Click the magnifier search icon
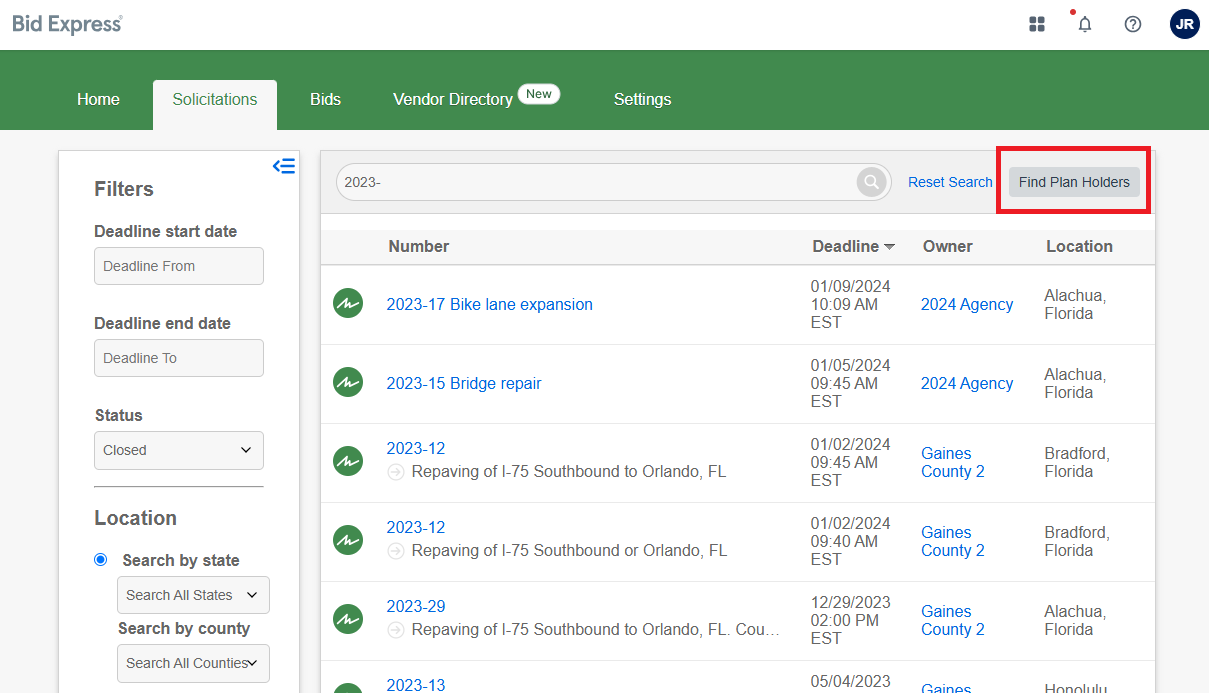The width and height of the screenshot is (1209, 693). click(x=871, y=182)
